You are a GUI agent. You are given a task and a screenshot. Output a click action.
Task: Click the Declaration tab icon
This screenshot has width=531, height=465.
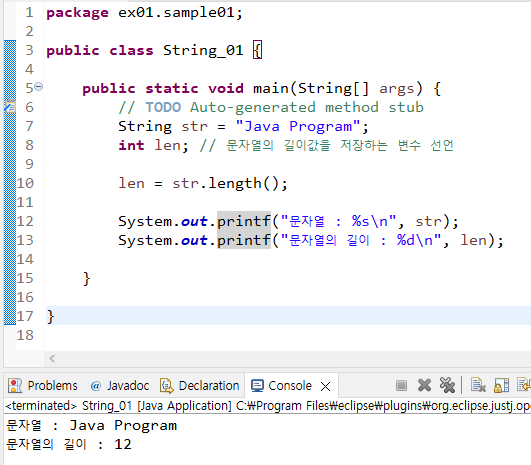tap(167, 386)
